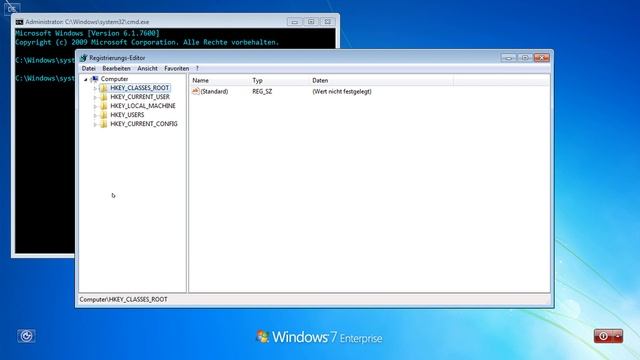Viewport: 640px width, 360px height.
Task: Maximize the cmd.exe window
Action: (311, 22)
